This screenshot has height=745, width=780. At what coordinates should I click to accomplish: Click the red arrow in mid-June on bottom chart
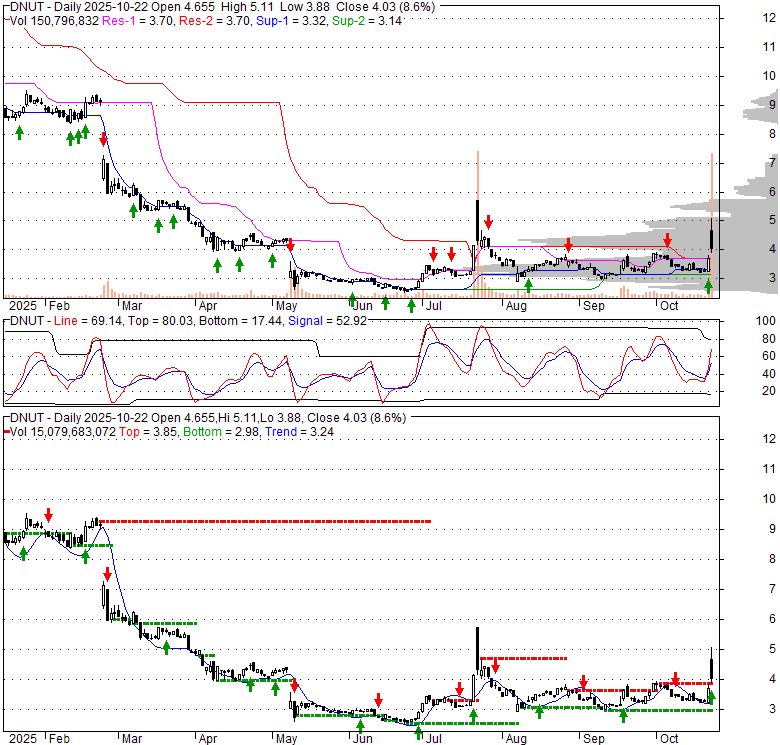click(x=379, y=700)
